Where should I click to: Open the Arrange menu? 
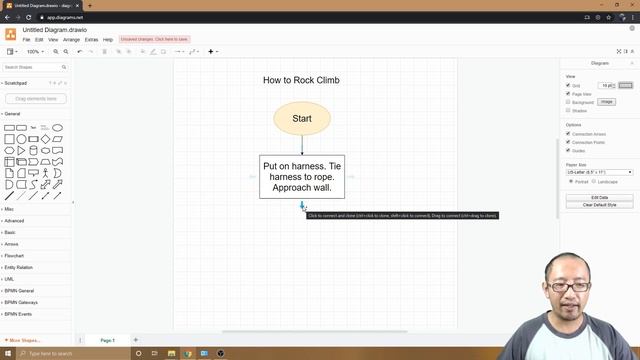[71, 40]
